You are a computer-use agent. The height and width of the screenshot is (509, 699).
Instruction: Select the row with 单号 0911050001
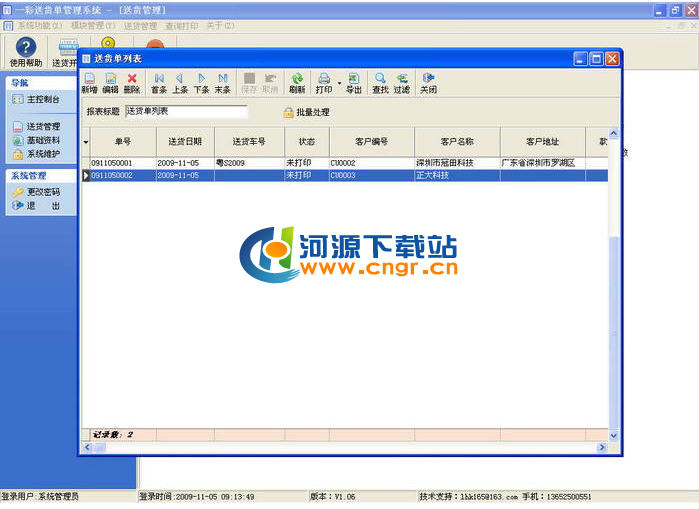[345, 163]
